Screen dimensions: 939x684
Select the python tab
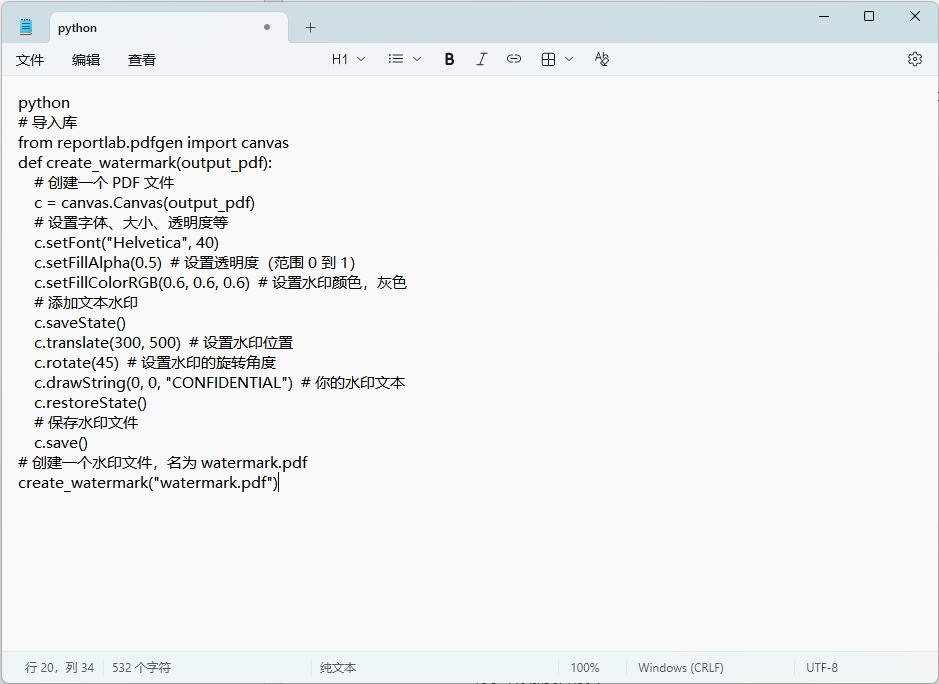(x=169, y=28)
